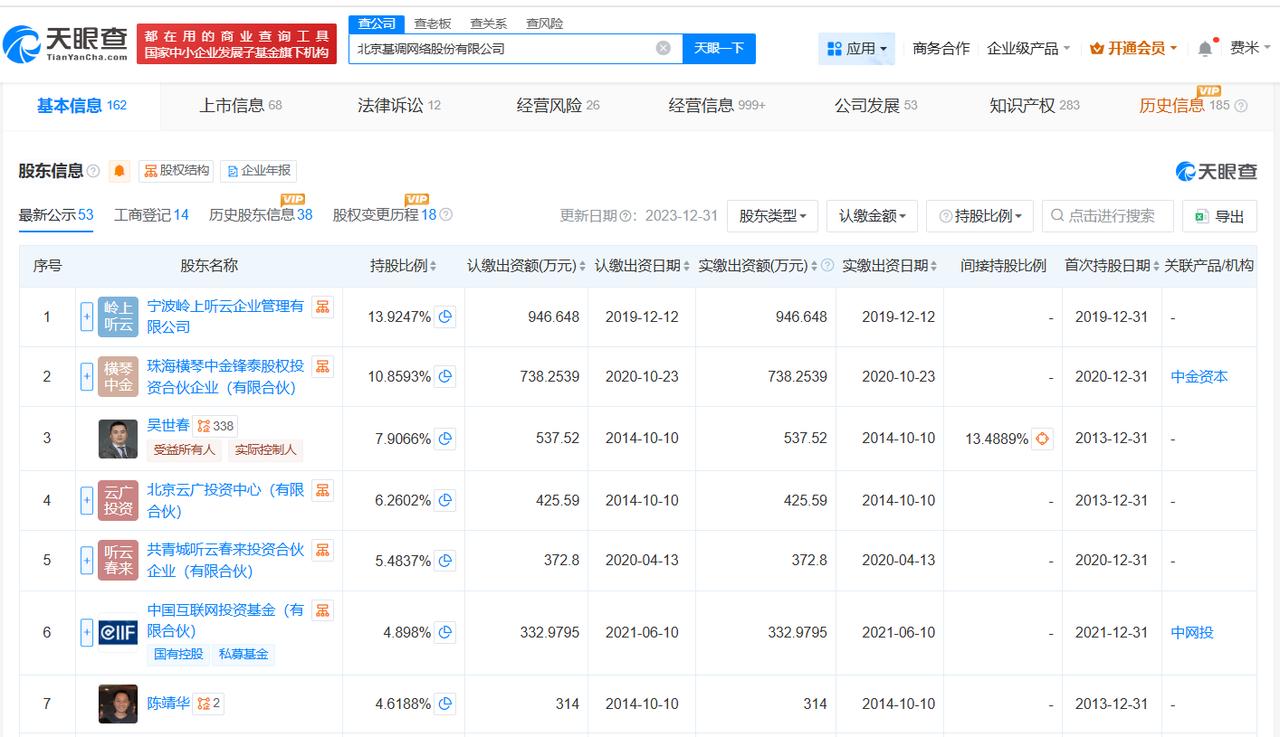This screenshot has width=1280, height=737.
Task: Click equity structure icon for 宁波岭上听云企业管理有限公司
Action: pos(322,306)
